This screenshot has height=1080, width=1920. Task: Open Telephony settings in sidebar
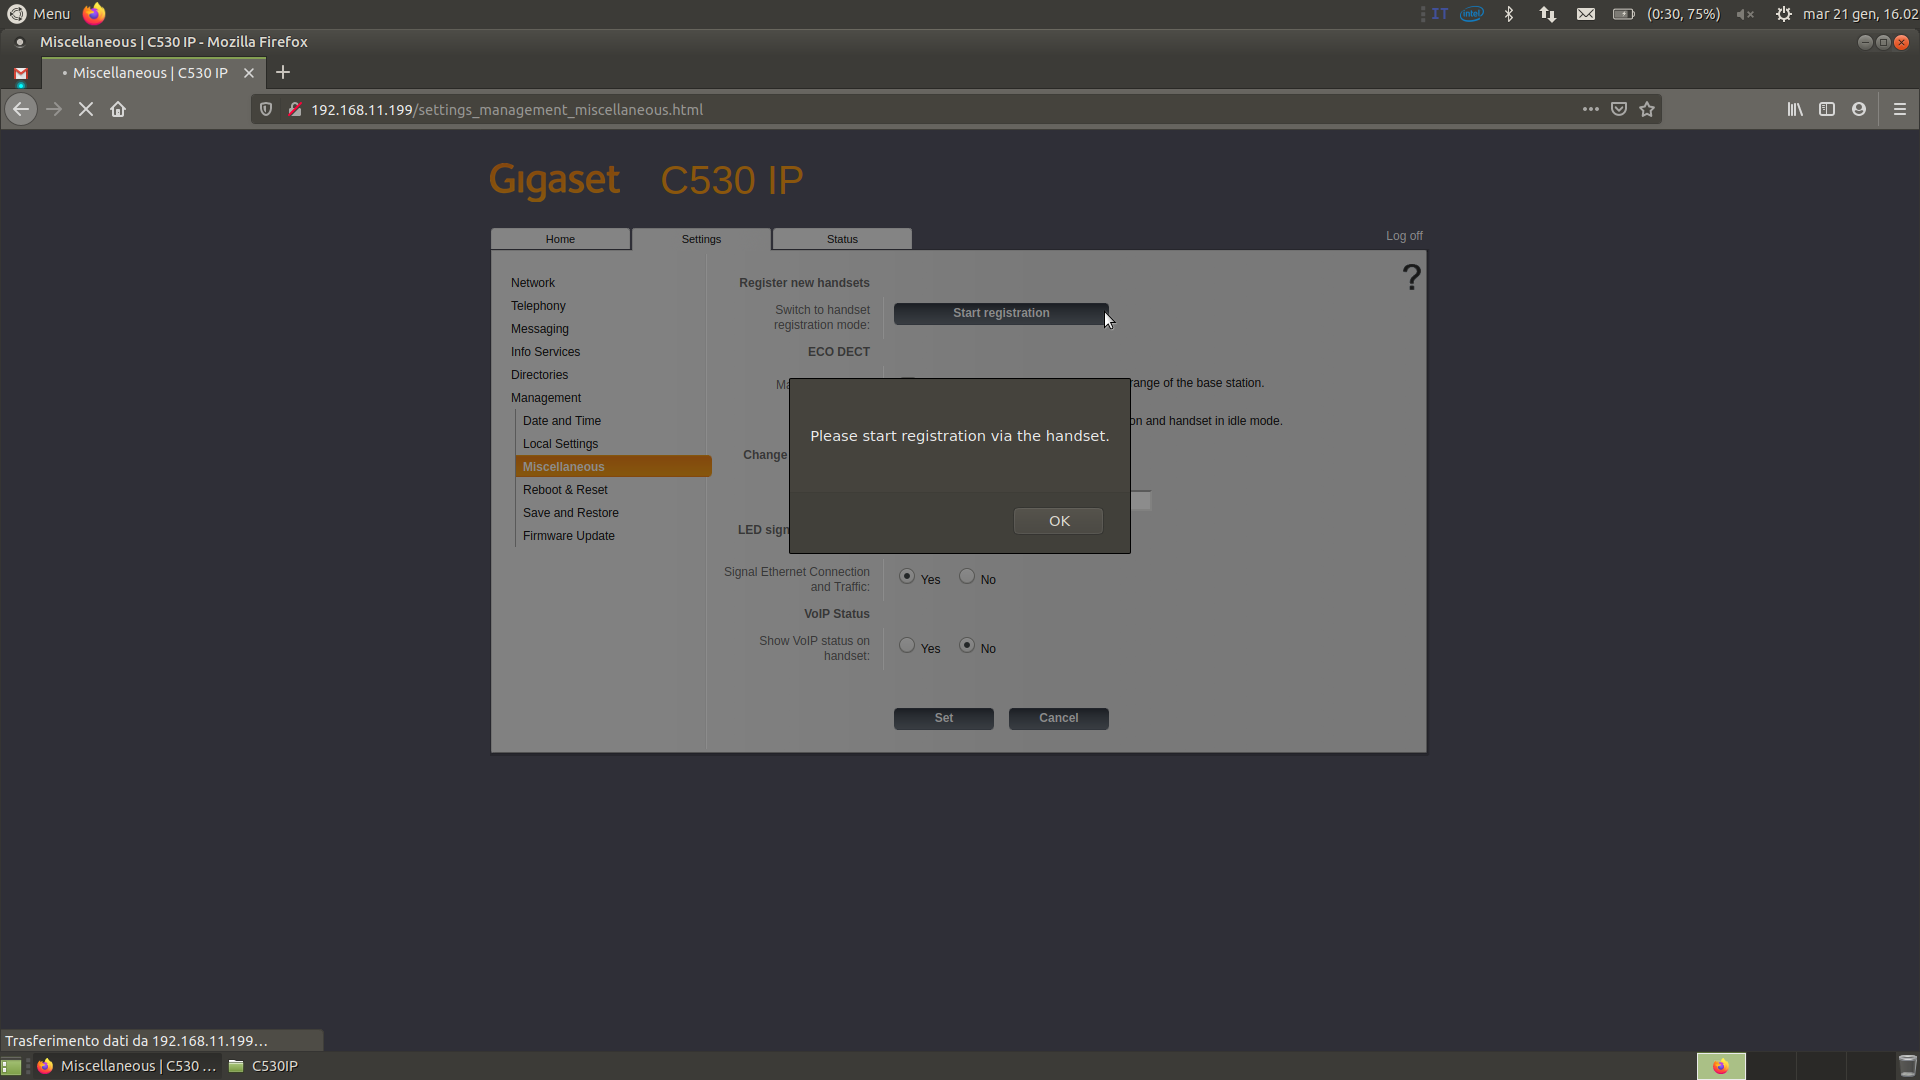[x=538, y=306]
